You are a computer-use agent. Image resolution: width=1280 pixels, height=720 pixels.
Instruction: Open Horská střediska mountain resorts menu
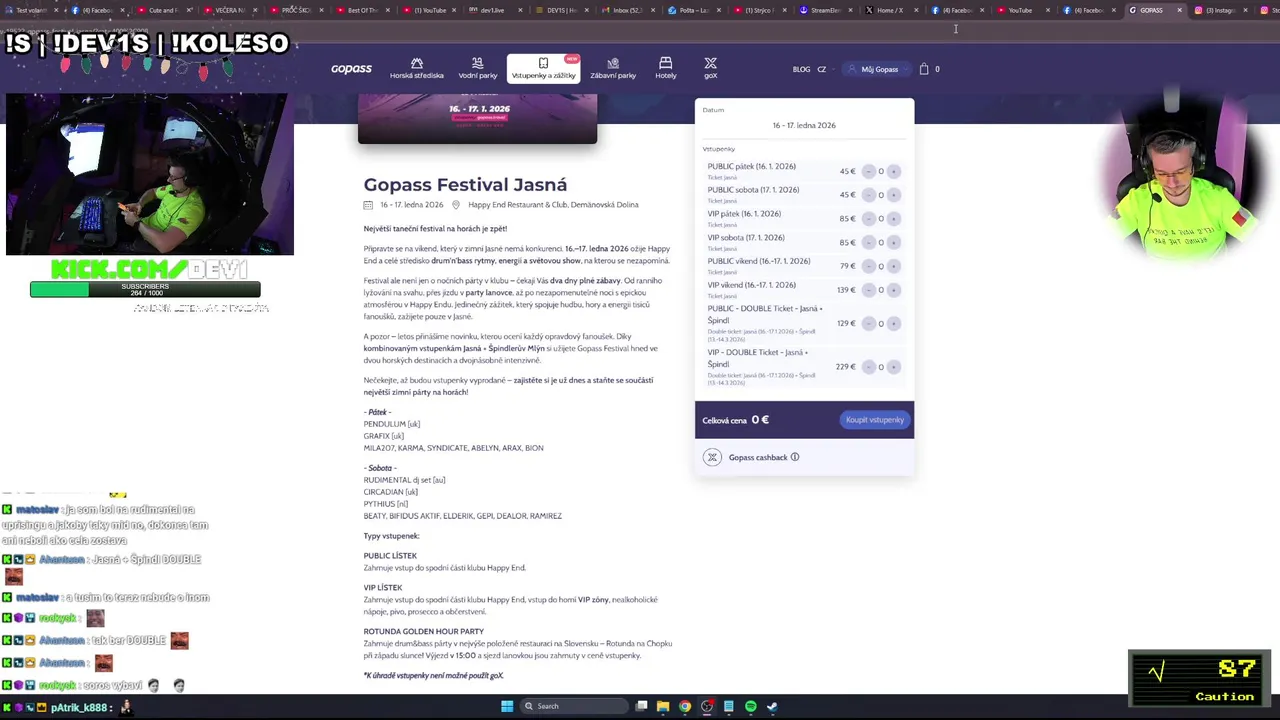coord(417,68)
